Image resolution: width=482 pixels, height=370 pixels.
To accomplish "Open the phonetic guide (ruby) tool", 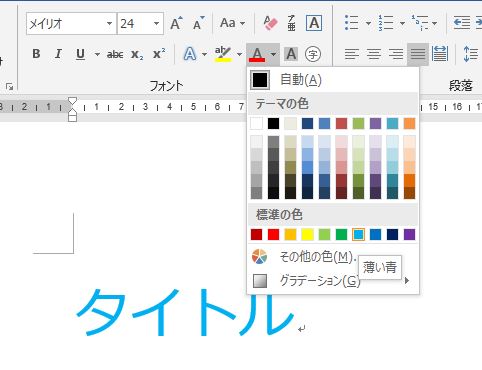I will 291,23.
